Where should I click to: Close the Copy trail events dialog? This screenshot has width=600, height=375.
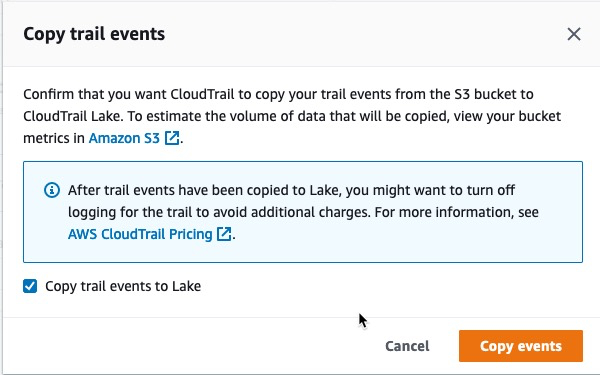[x=574, y=34]
